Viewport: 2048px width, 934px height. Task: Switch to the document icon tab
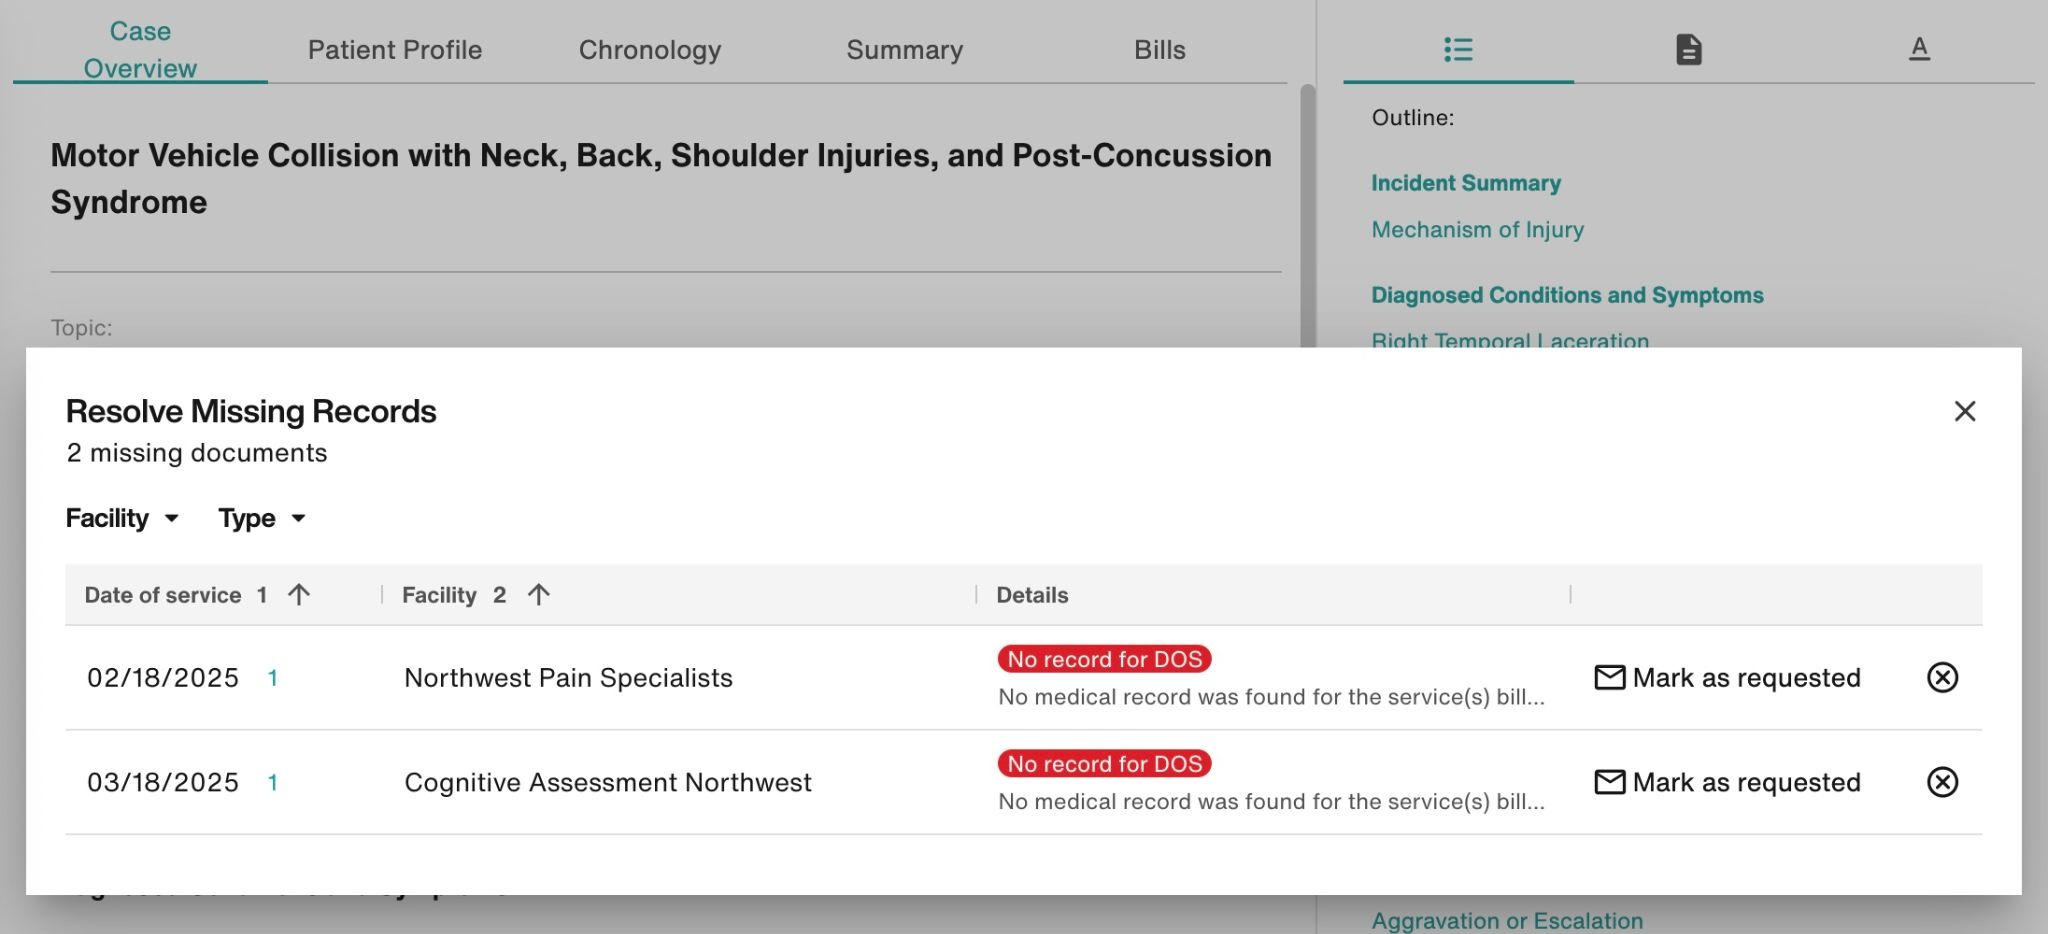(1688, 49)
